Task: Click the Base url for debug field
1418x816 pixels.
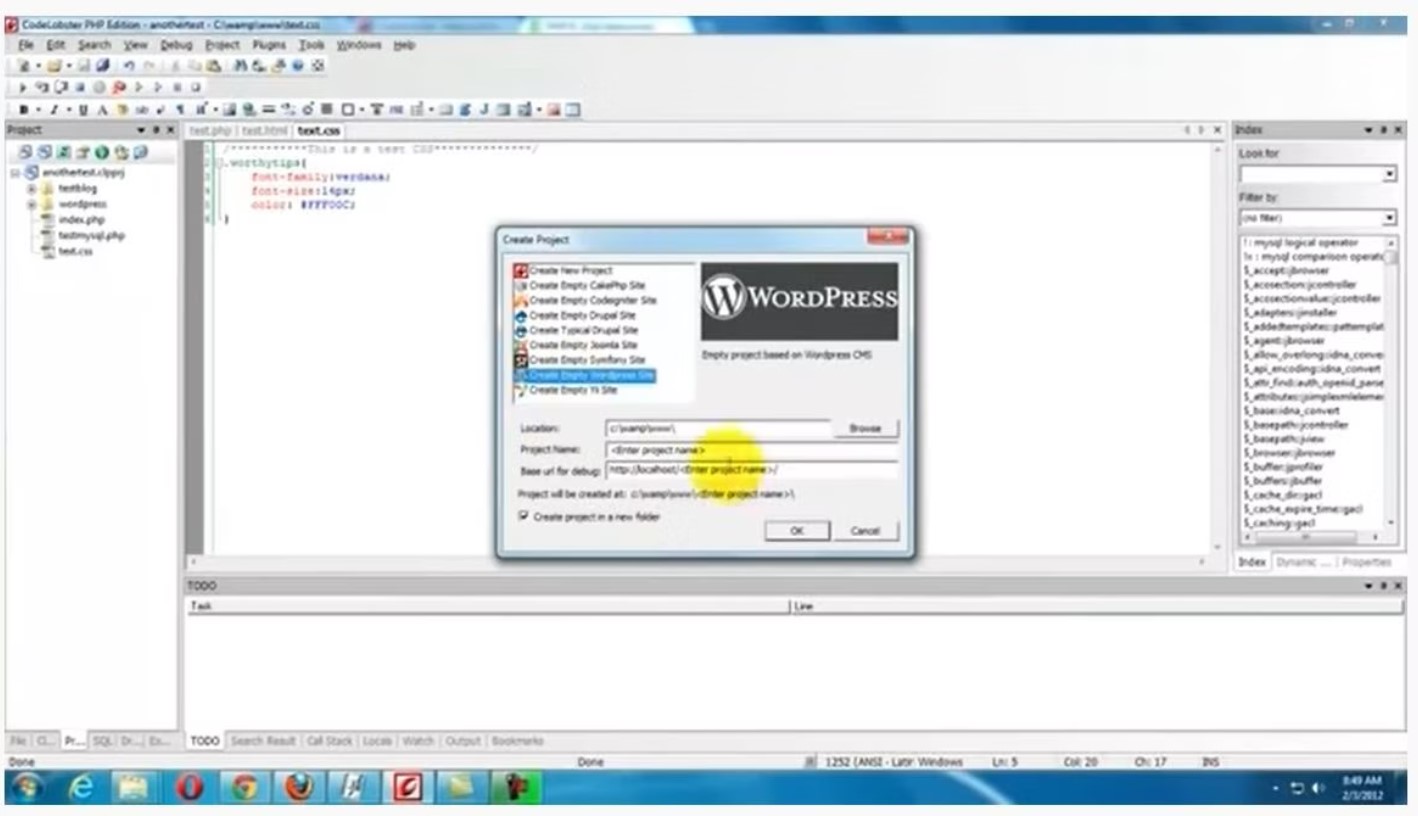Action: pos(751,470)
